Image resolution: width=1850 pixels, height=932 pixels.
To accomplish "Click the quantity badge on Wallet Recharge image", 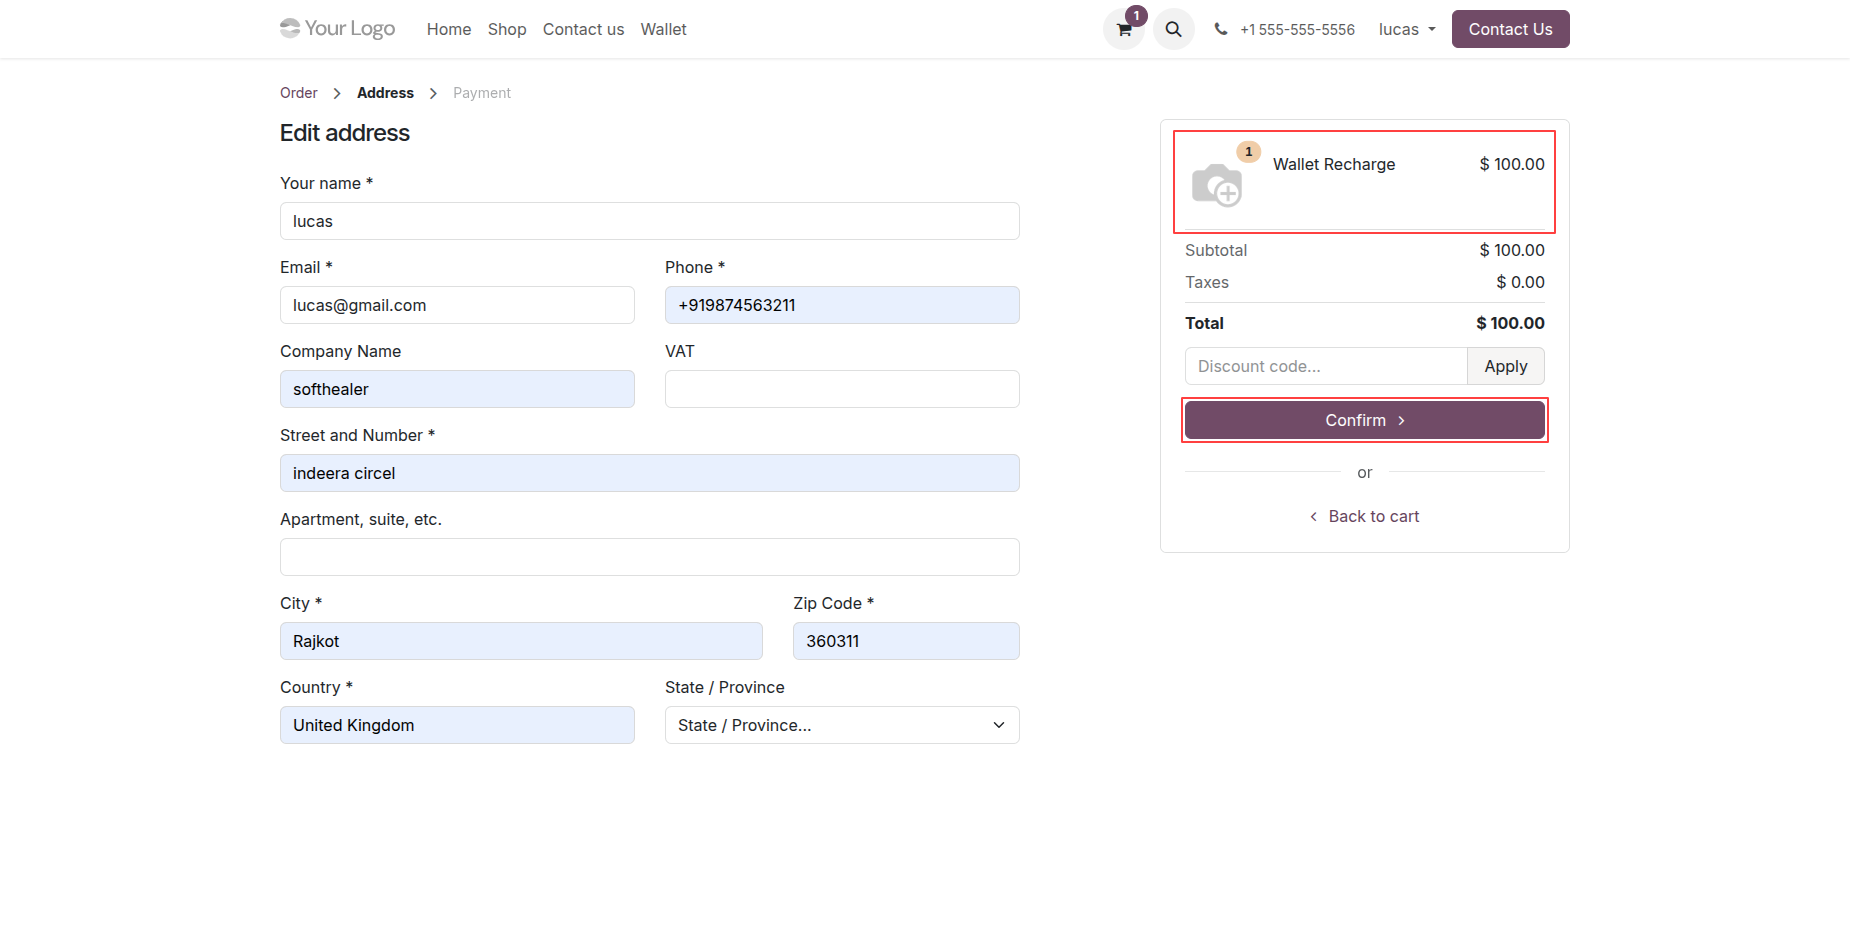I will 1248,152.
